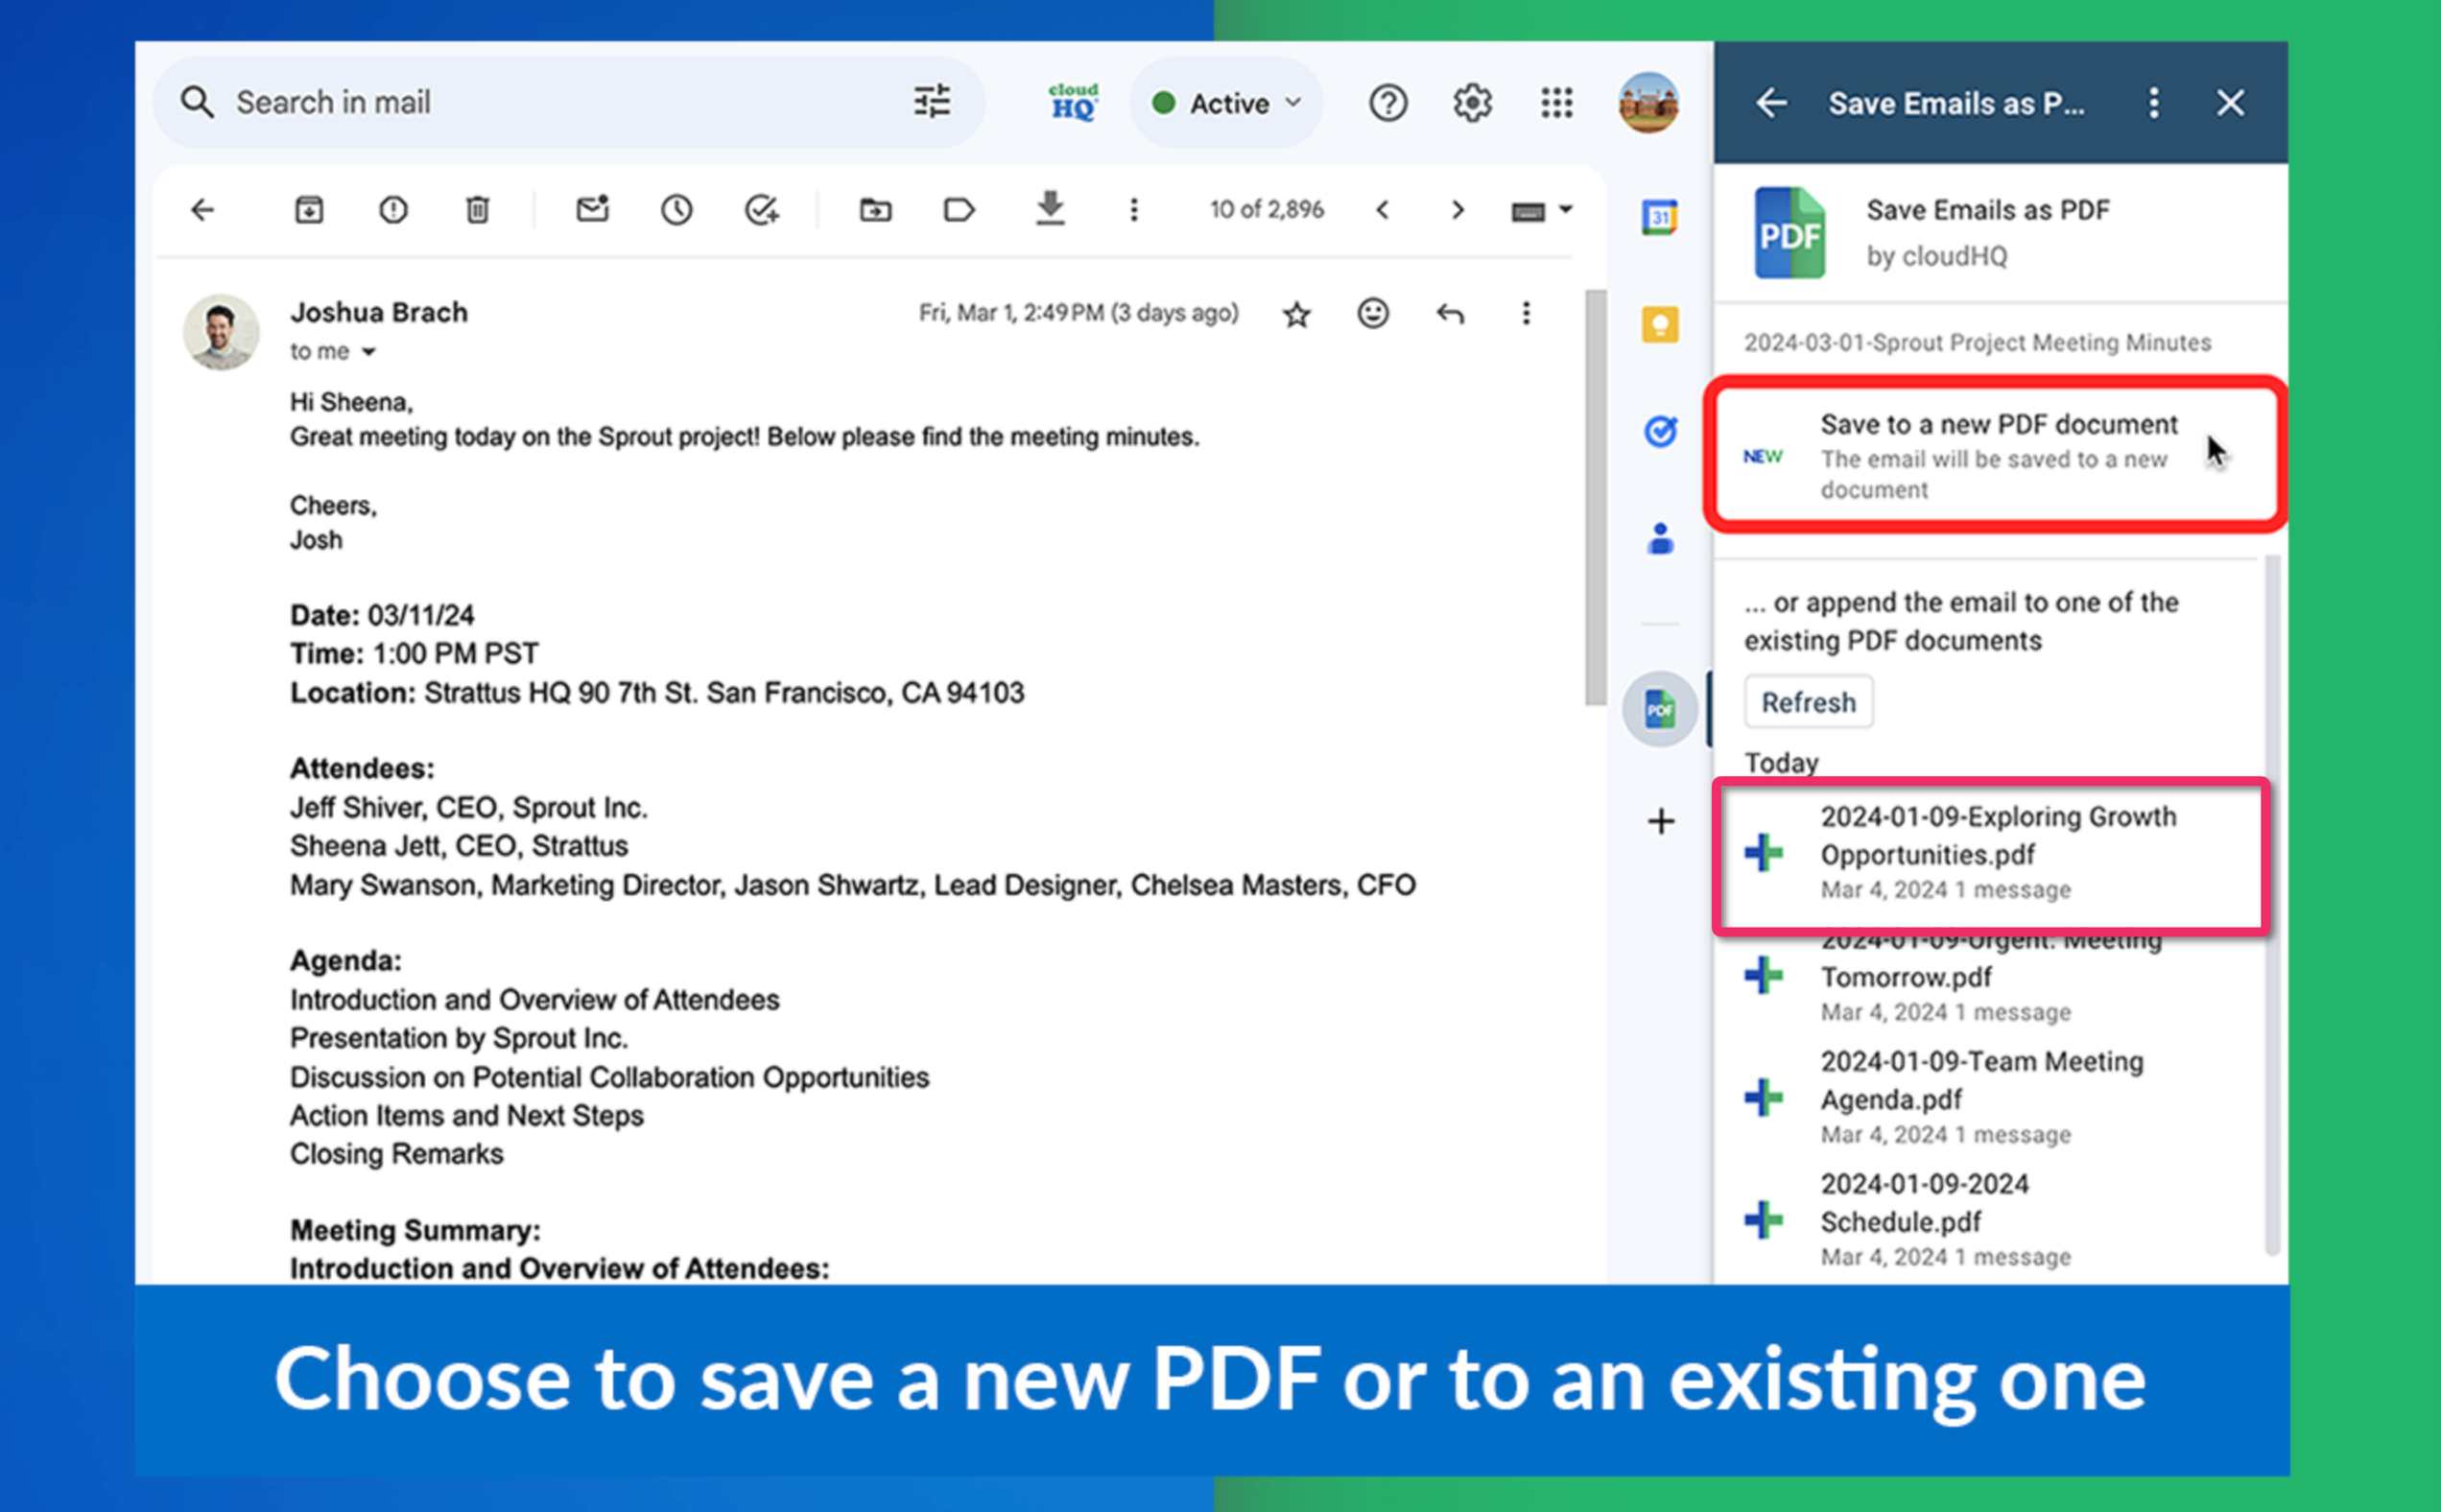Click the account profile avatar
This screenshot has height=1512, width=2441.
1648,103
